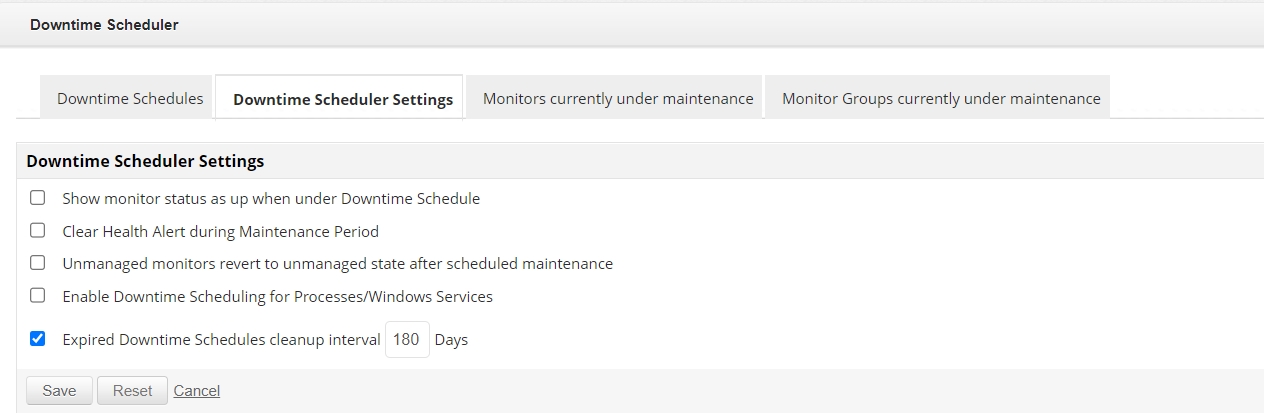Save the downtime scheduler settings
This screenshot has height=413, width=1264.
[59, 391]
